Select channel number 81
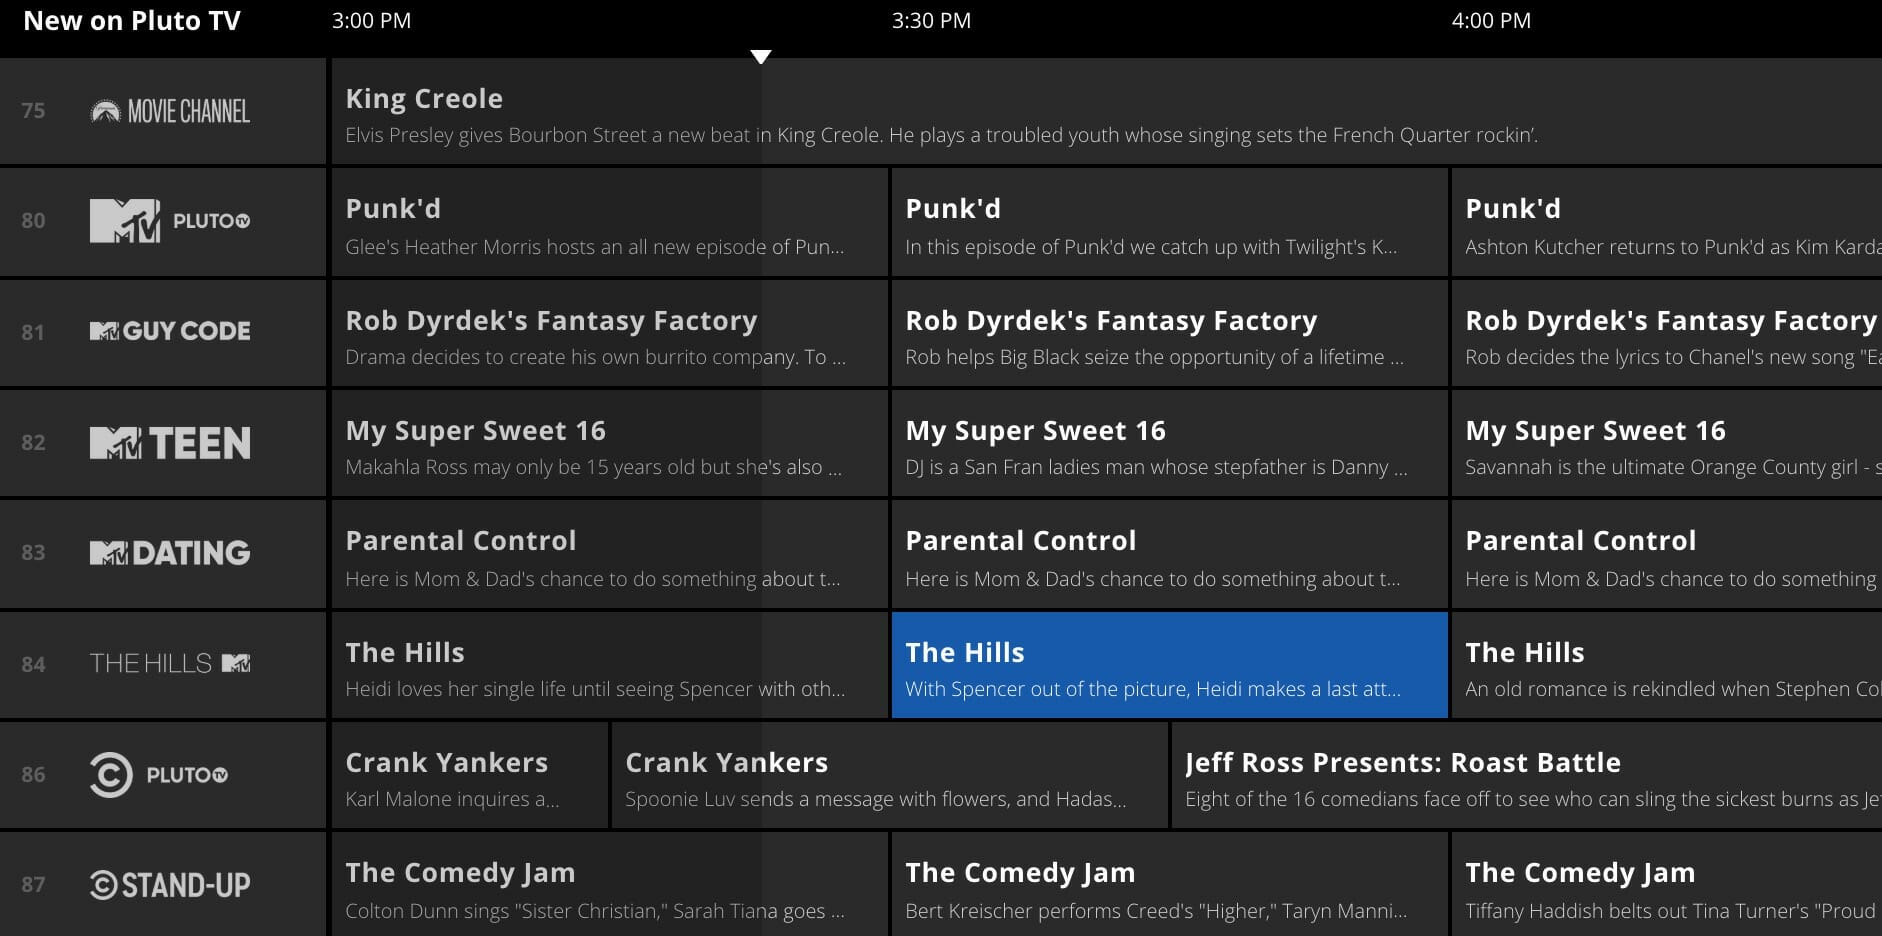Image resolution: width=1882 pixels, height=936 pixels. tap(33, 332)
